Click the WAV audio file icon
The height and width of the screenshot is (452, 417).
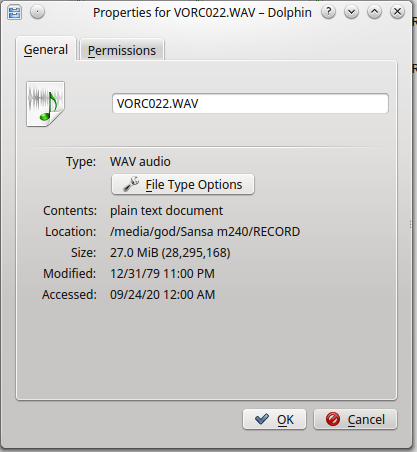tap(45, 104)
